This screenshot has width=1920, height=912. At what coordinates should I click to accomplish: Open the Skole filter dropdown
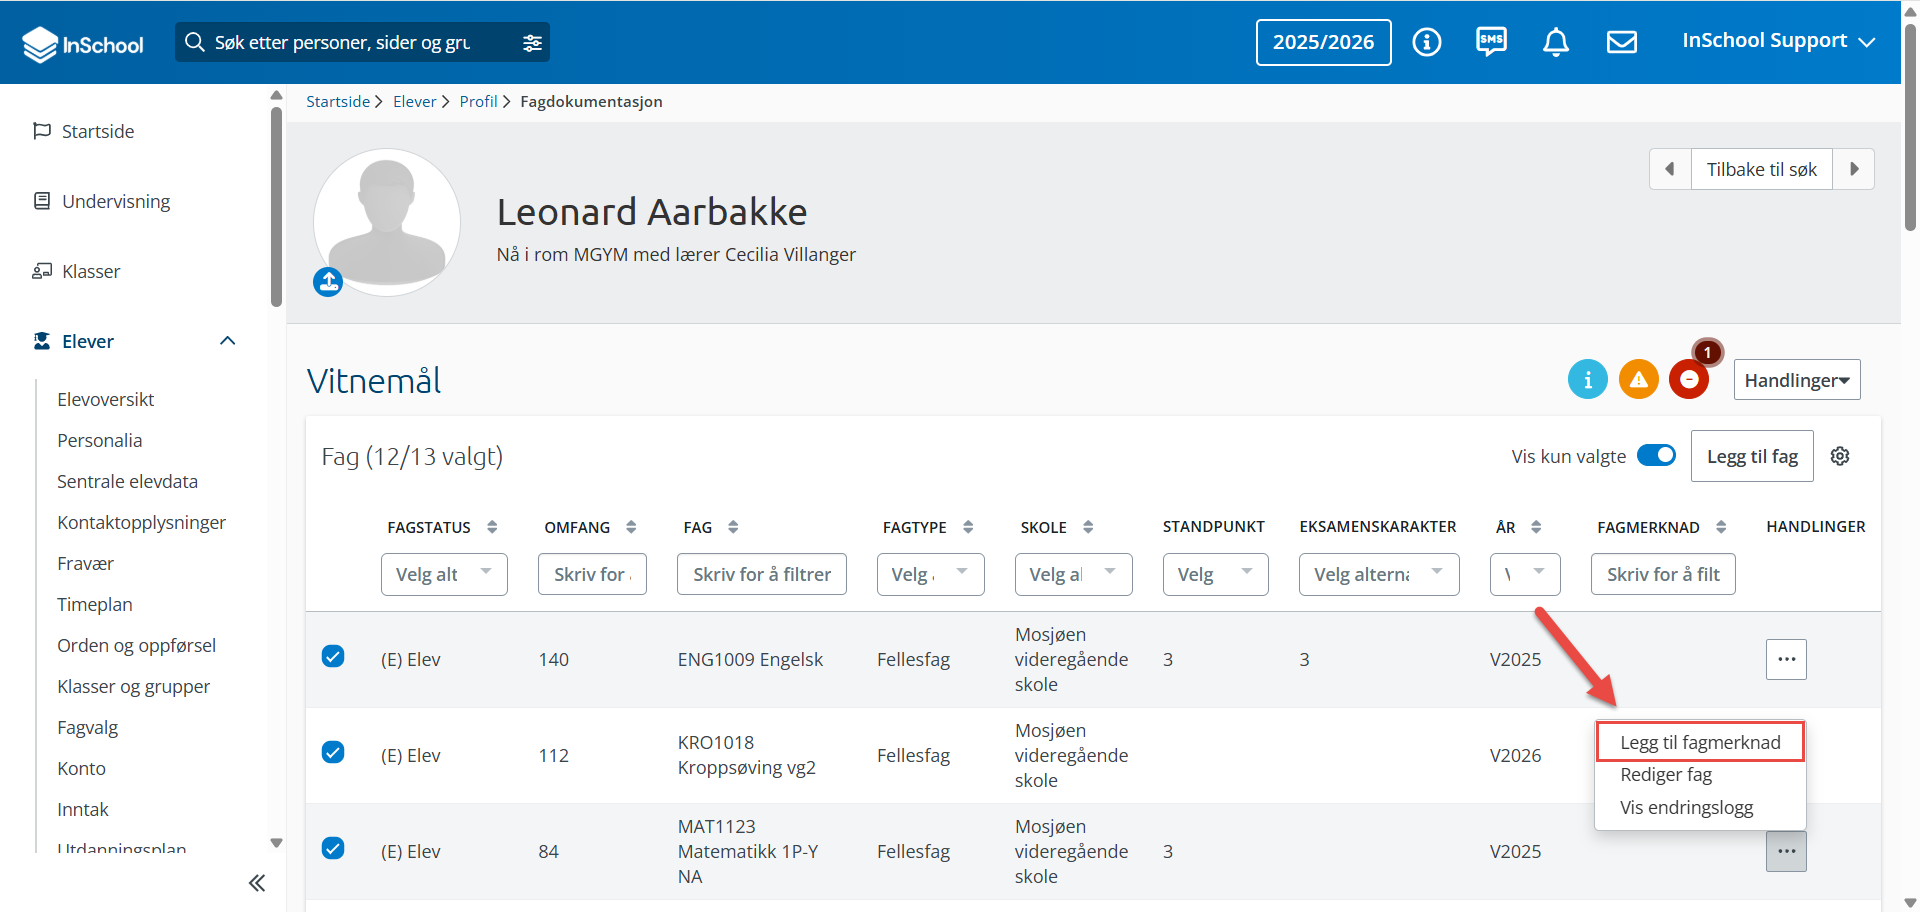[x=1073, y=574]
